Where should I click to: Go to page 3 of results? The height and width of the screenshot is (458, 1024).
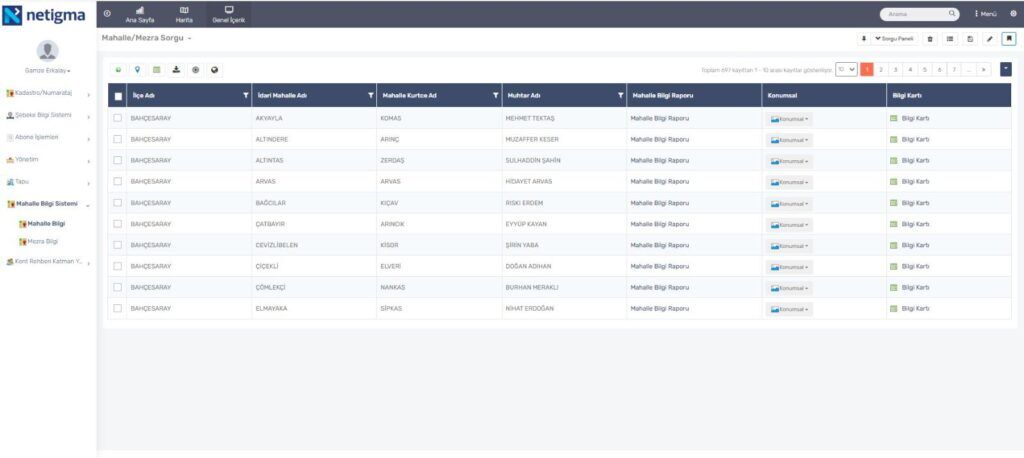pos(896,69)
